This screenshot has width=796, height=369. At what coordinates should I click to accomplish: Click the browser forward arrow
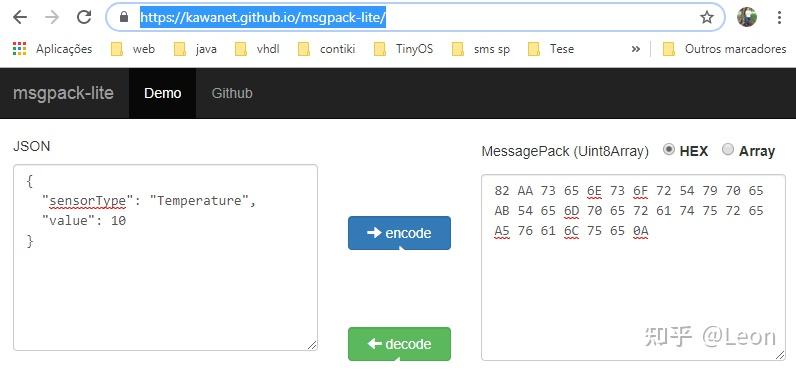click(52, 17)
